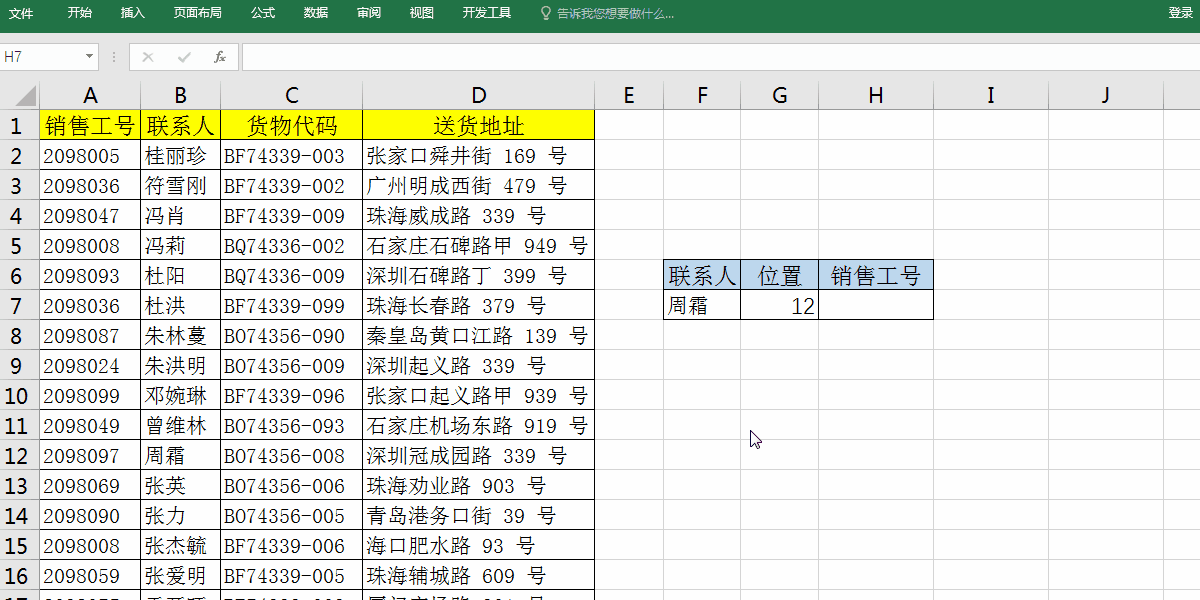Select column header G
The height and width of the screenshot is (600, 1200).
(779, 95)
